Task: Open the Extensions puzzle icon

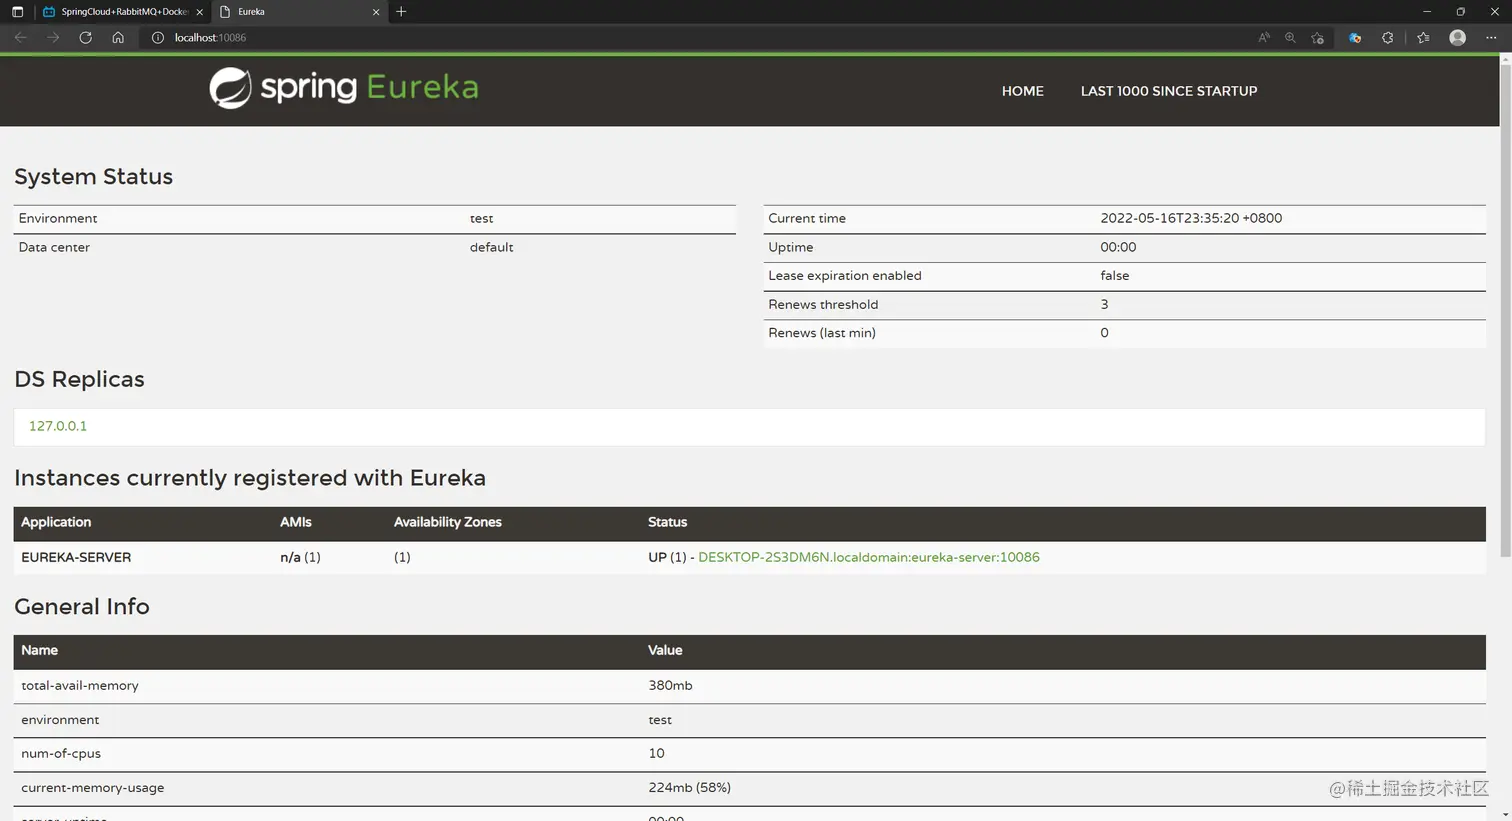Action: tap(1388, 38)
